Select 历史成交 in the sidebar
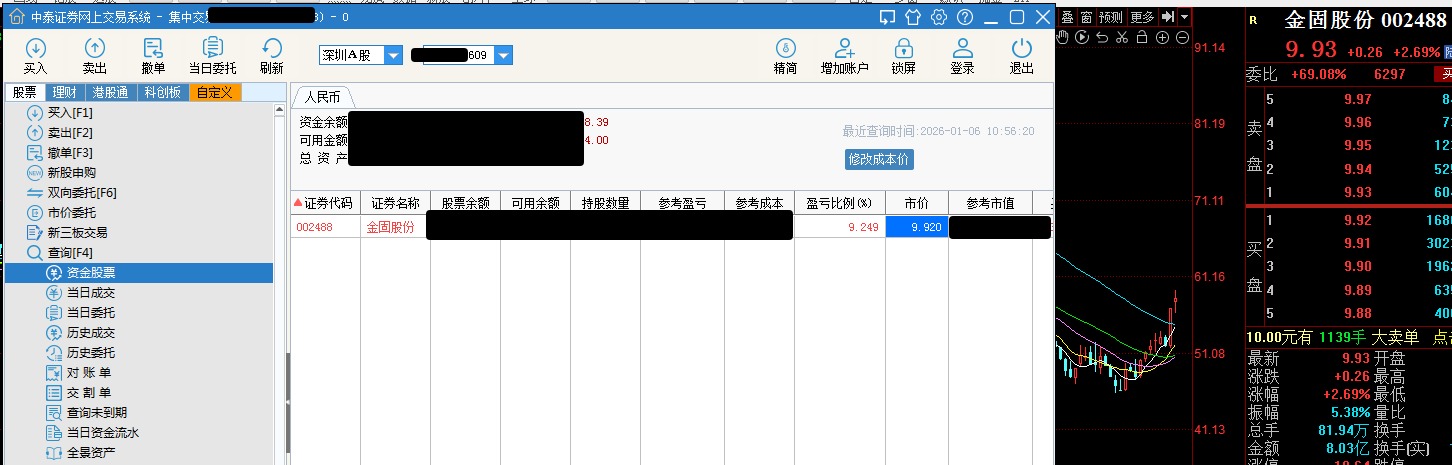The width and height of the screenshot is (1452, 465). point(90,333)
